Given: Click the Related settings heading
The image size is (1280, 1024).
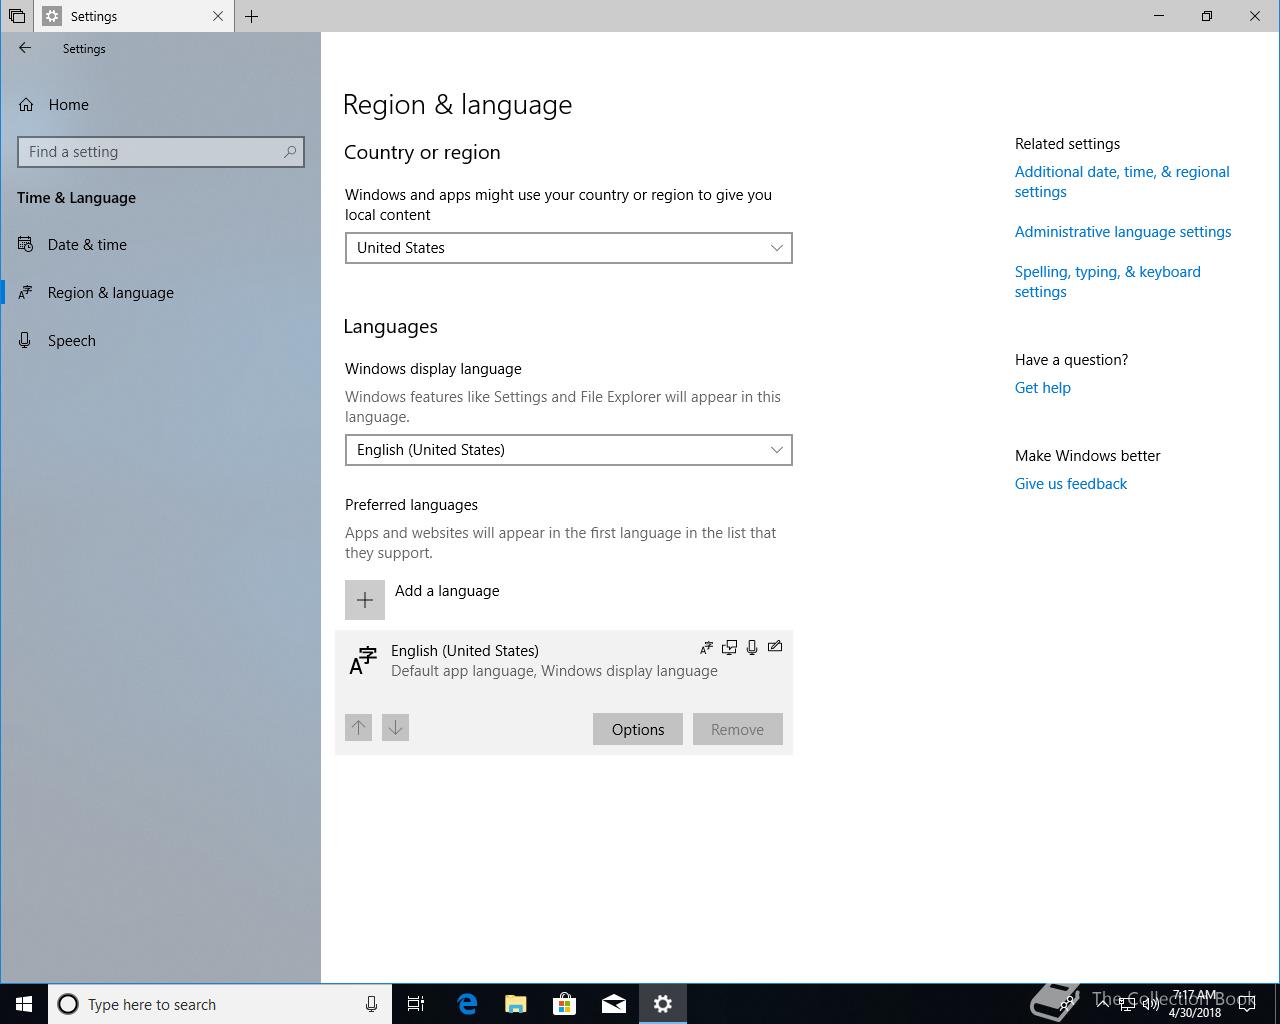Looking at the screenshot, I should click(1067, 144).
